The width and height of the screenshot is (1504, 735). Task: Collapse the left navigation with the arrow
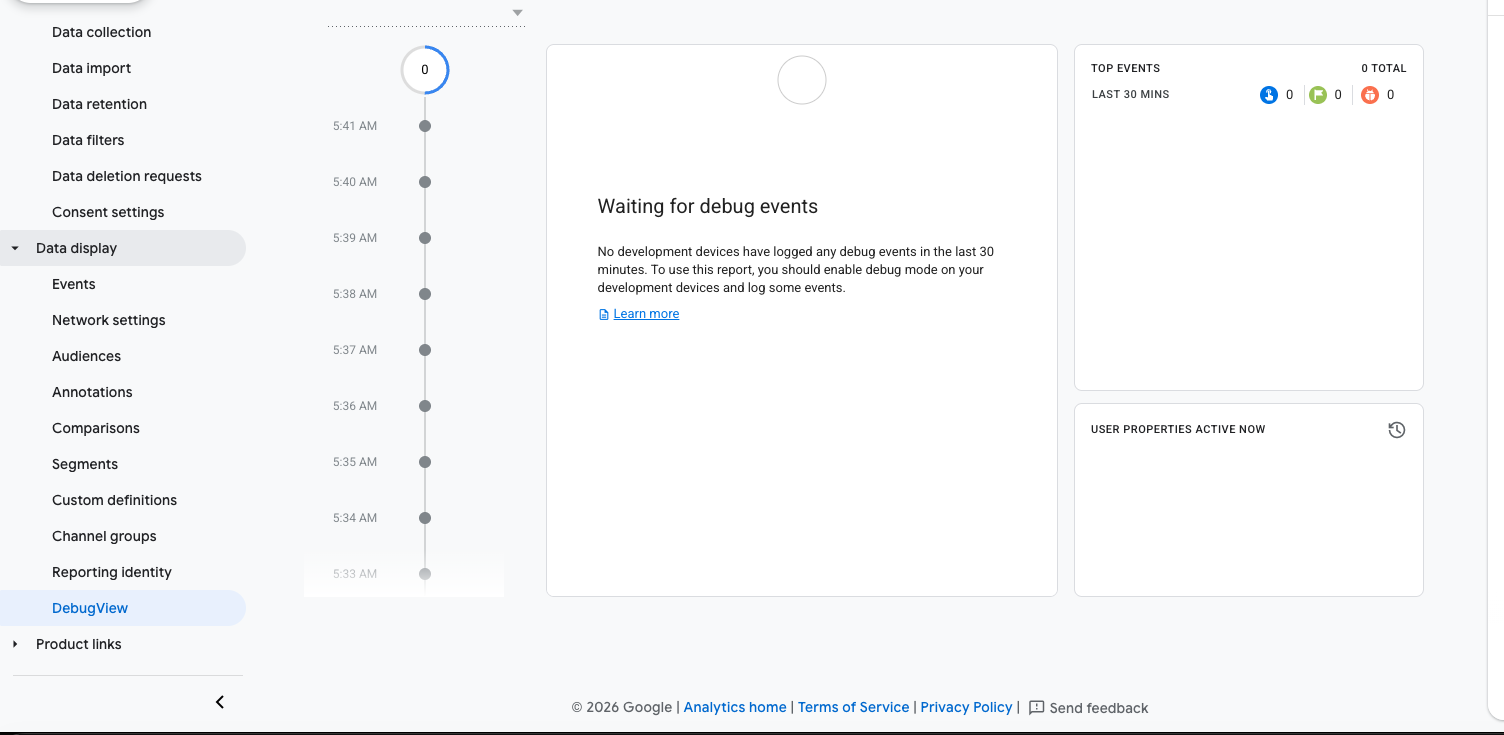pos(219,701)
